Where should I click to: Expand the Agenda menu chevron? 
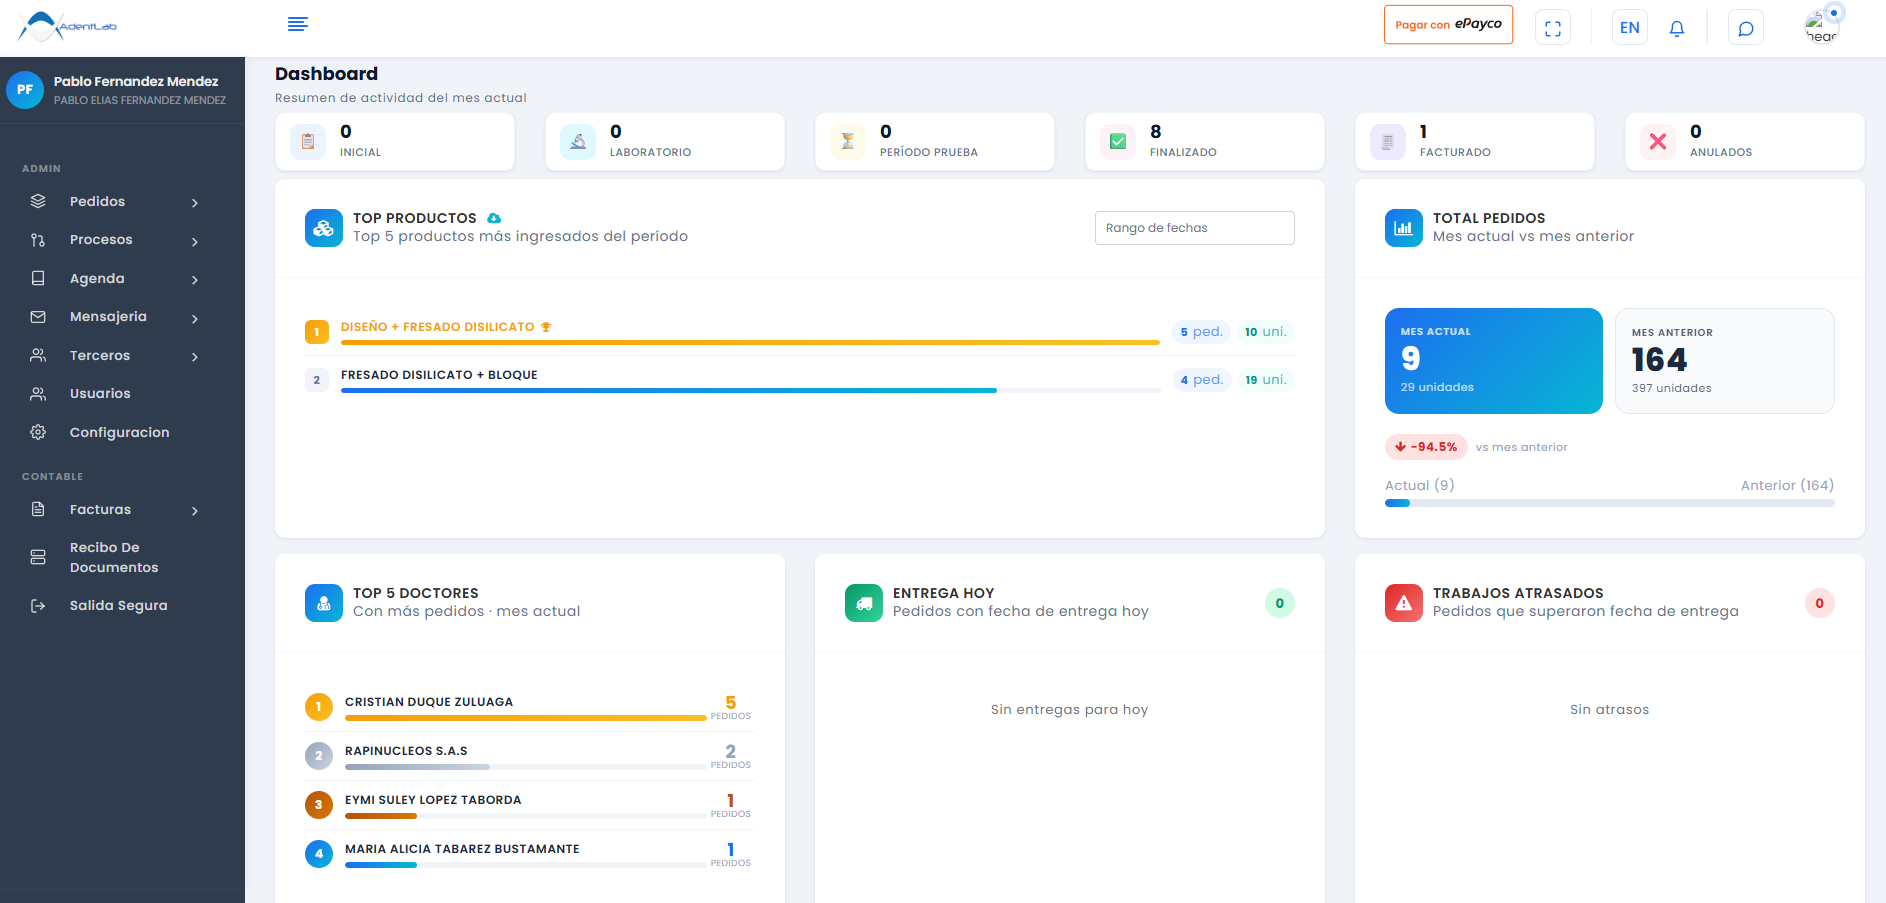pyautogui.click(x=195, y=280)
